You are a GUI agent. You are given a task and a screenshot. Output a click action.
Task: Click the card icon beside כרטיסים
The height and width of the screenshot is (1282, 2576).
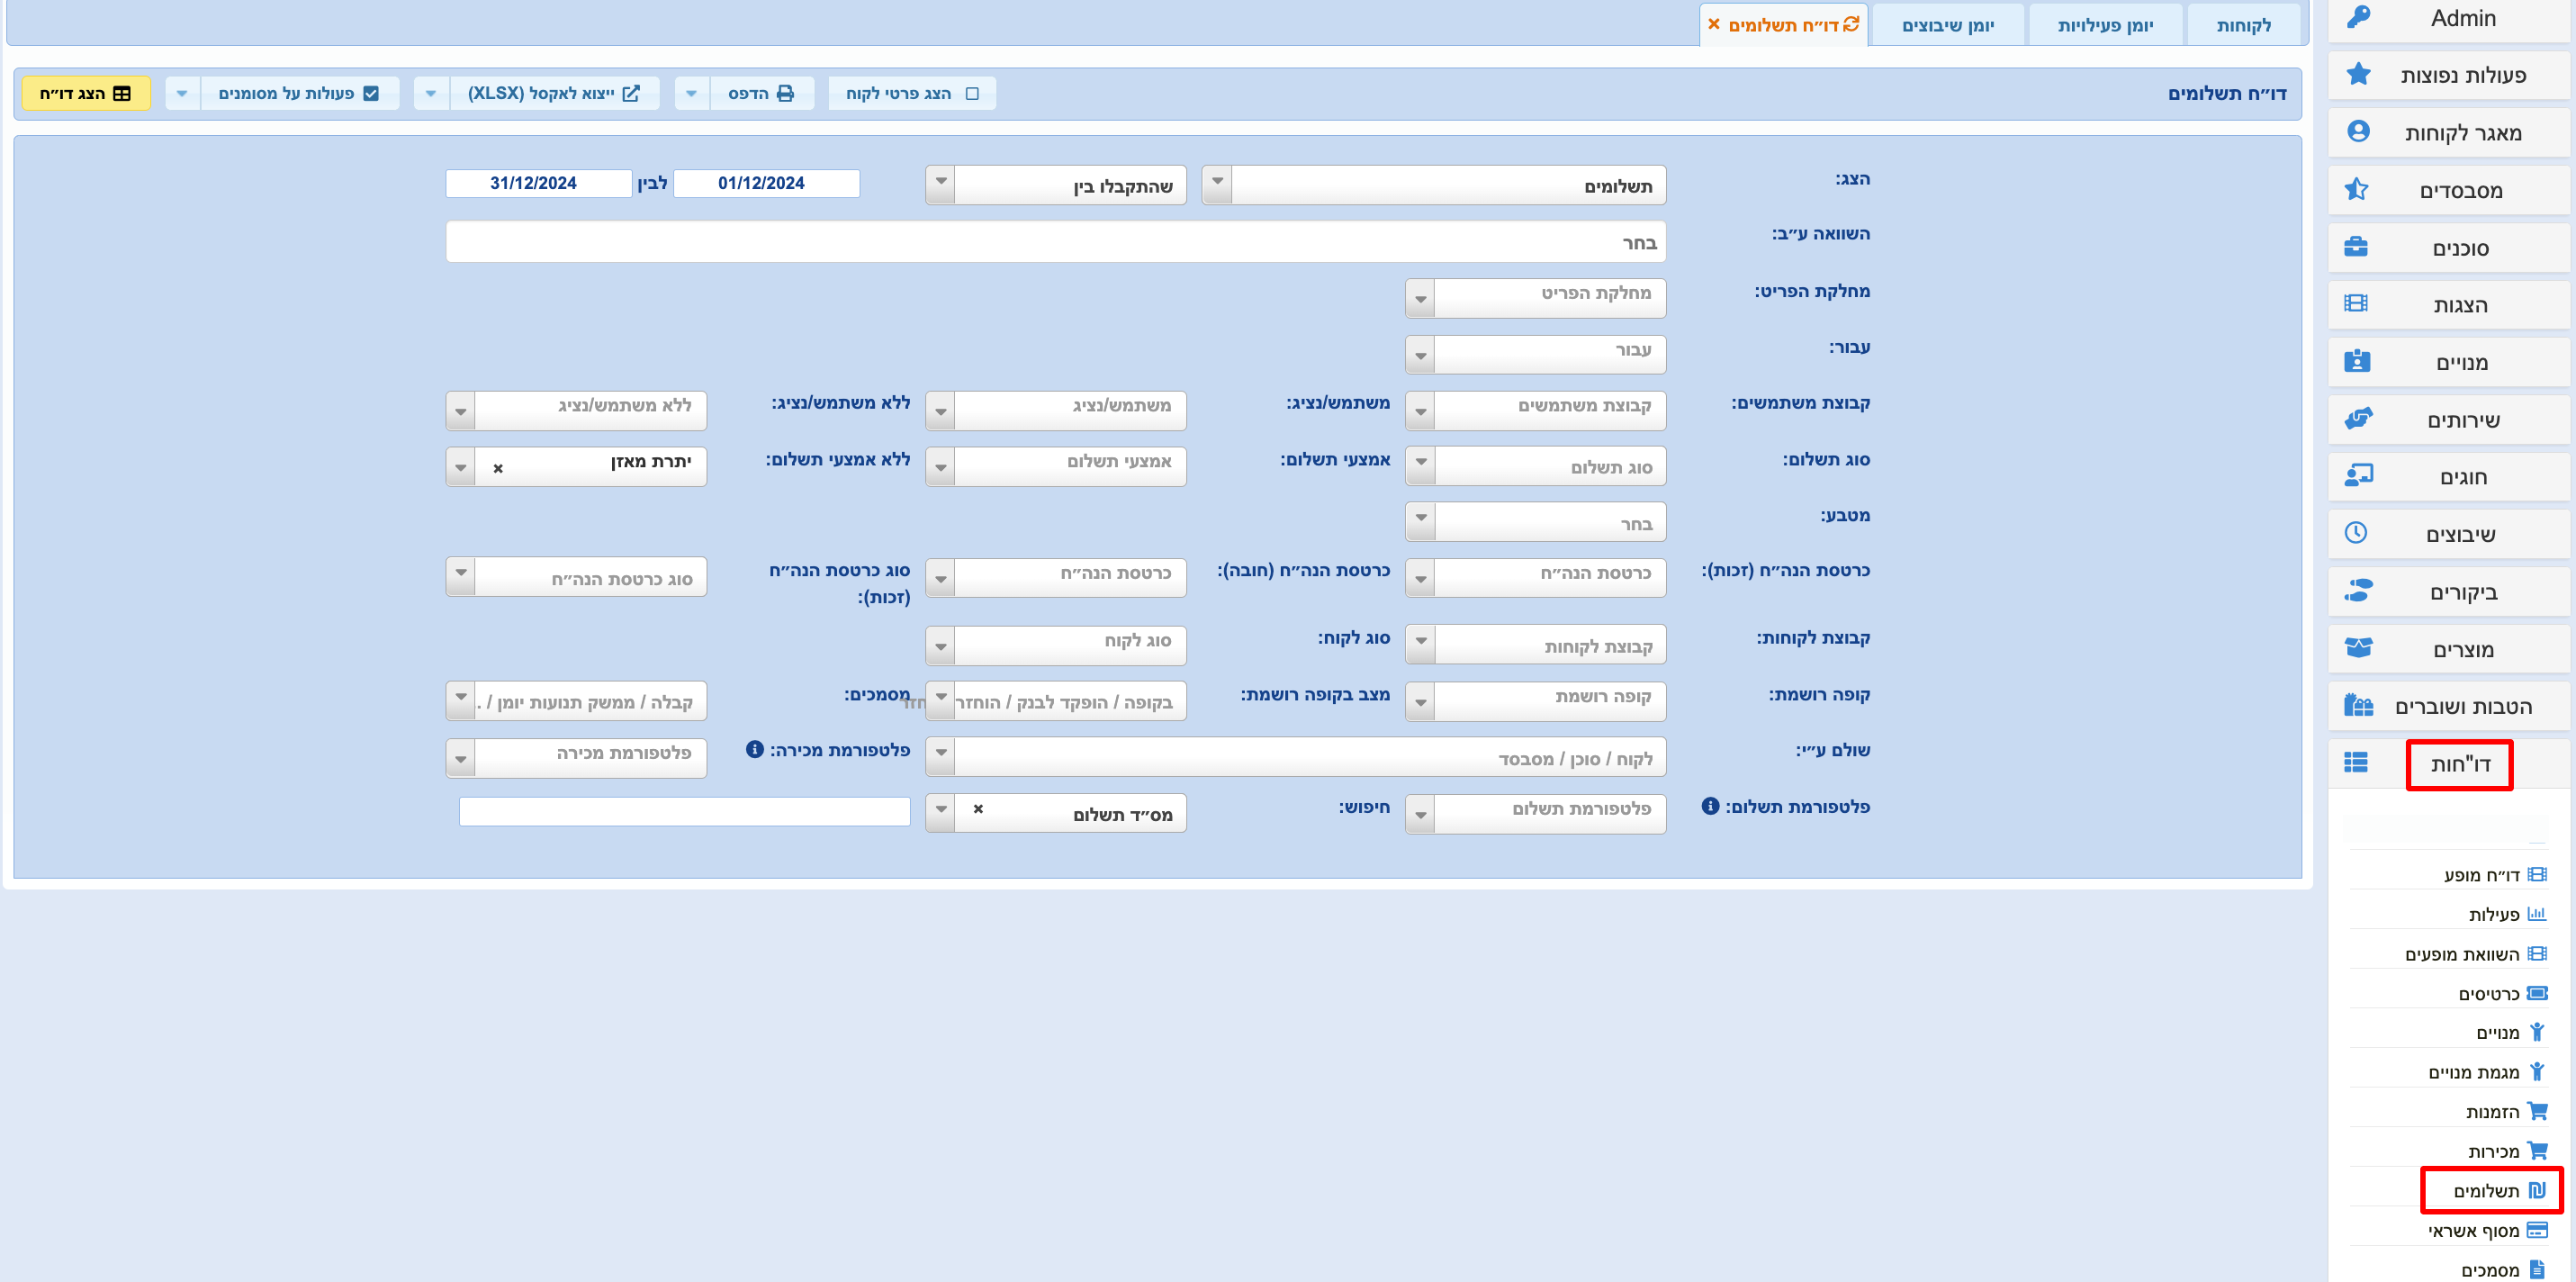(2537, 993)
